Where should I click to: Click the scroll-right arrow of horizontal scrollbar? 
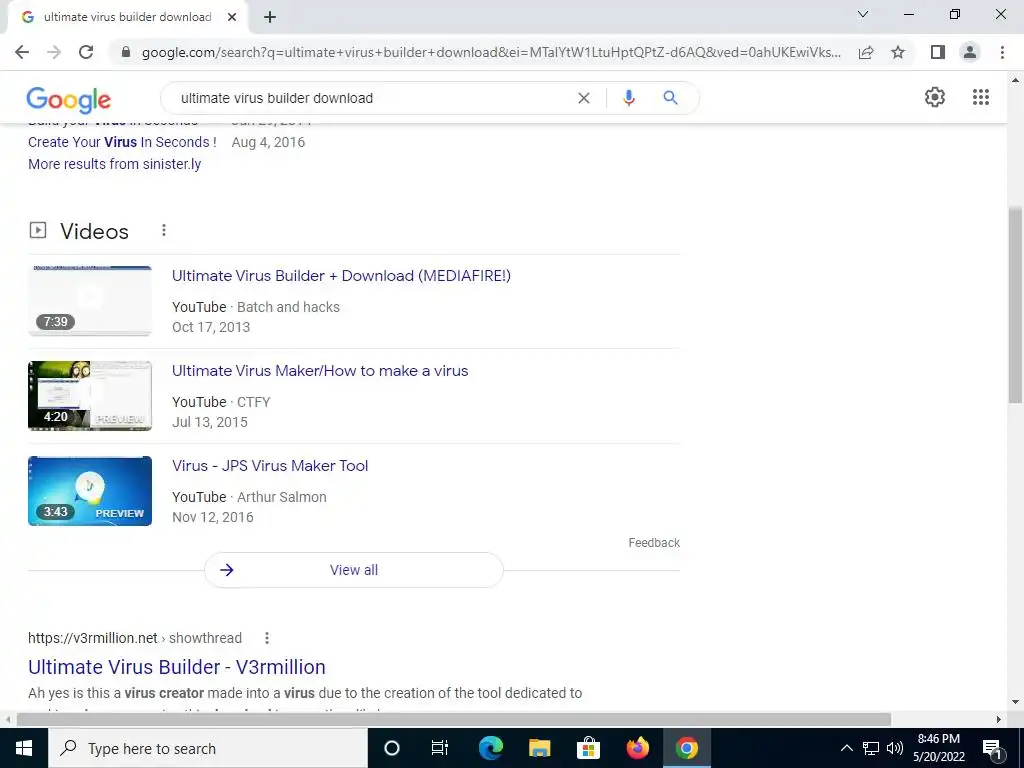pos(999,720)
